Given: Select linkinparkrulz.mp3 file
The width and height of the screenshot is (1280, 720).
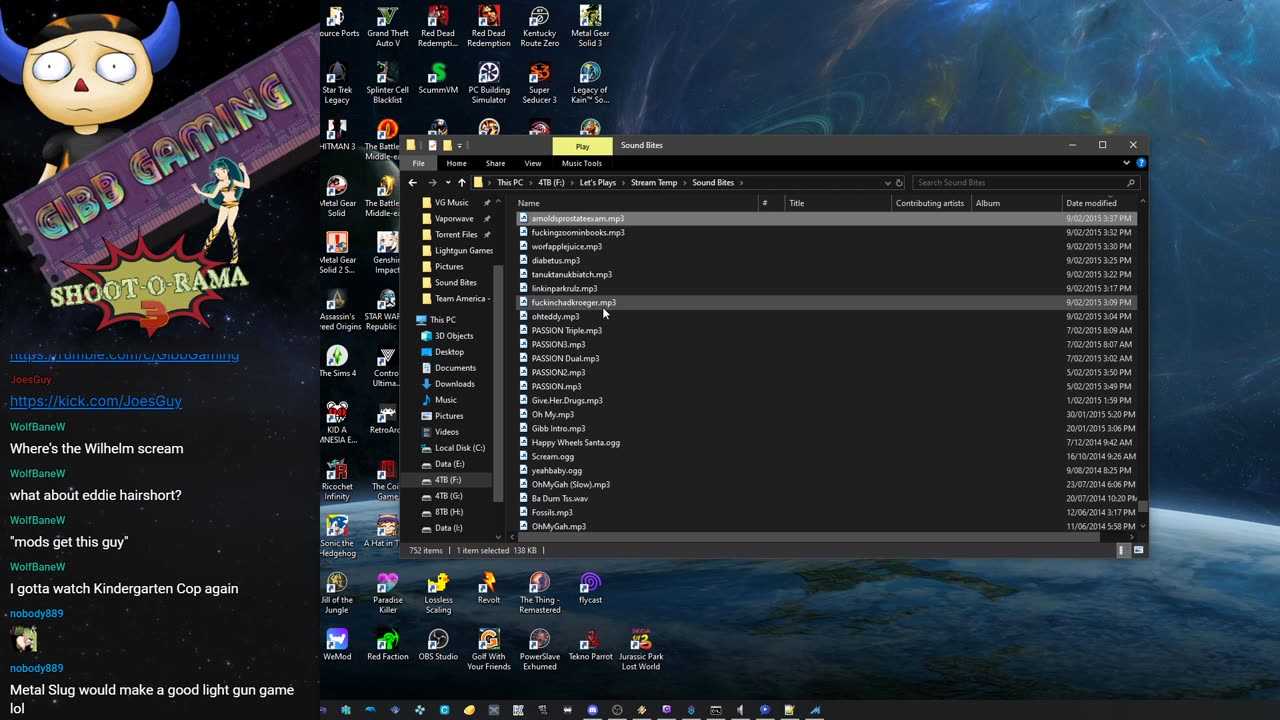Looking at the screenshot, I should click(x=564, y=289).
